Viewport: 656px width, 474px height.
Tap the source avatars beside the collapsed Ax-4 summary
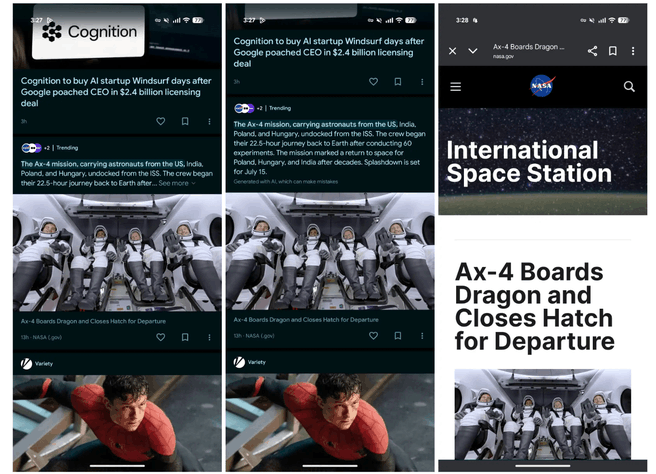[x=31, y=148]
